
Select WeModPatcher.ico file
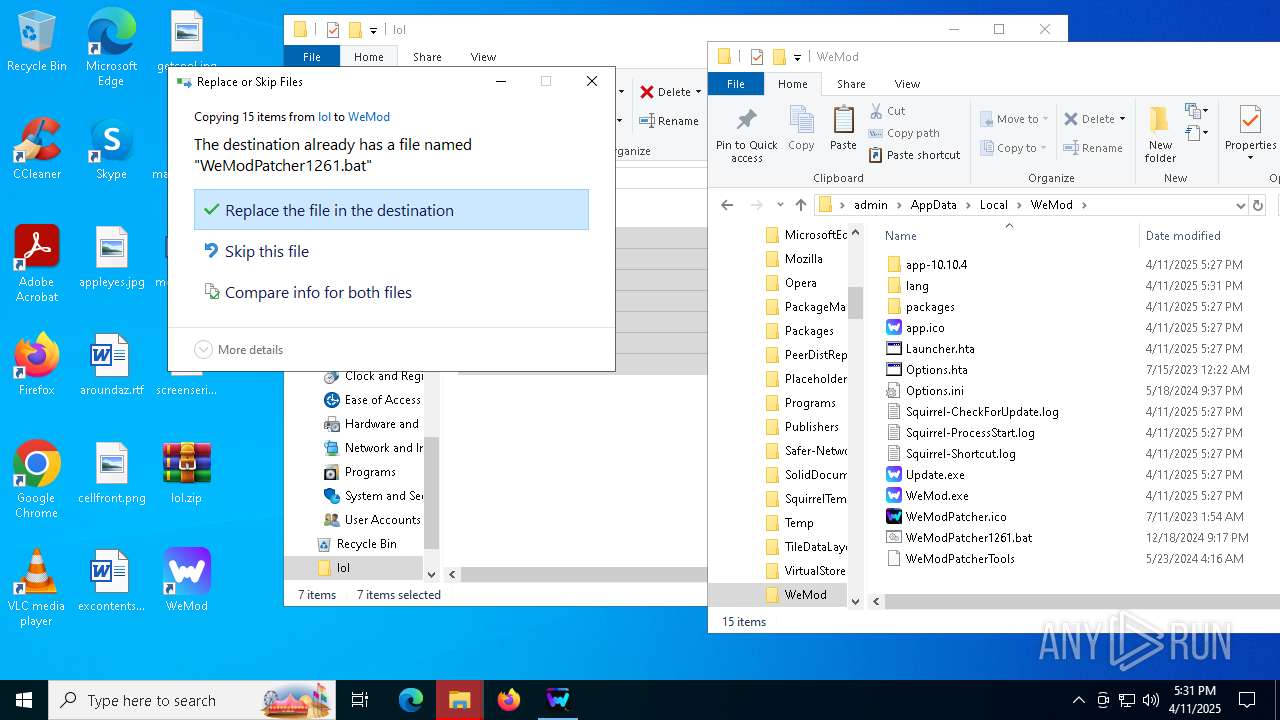[956, 517]
